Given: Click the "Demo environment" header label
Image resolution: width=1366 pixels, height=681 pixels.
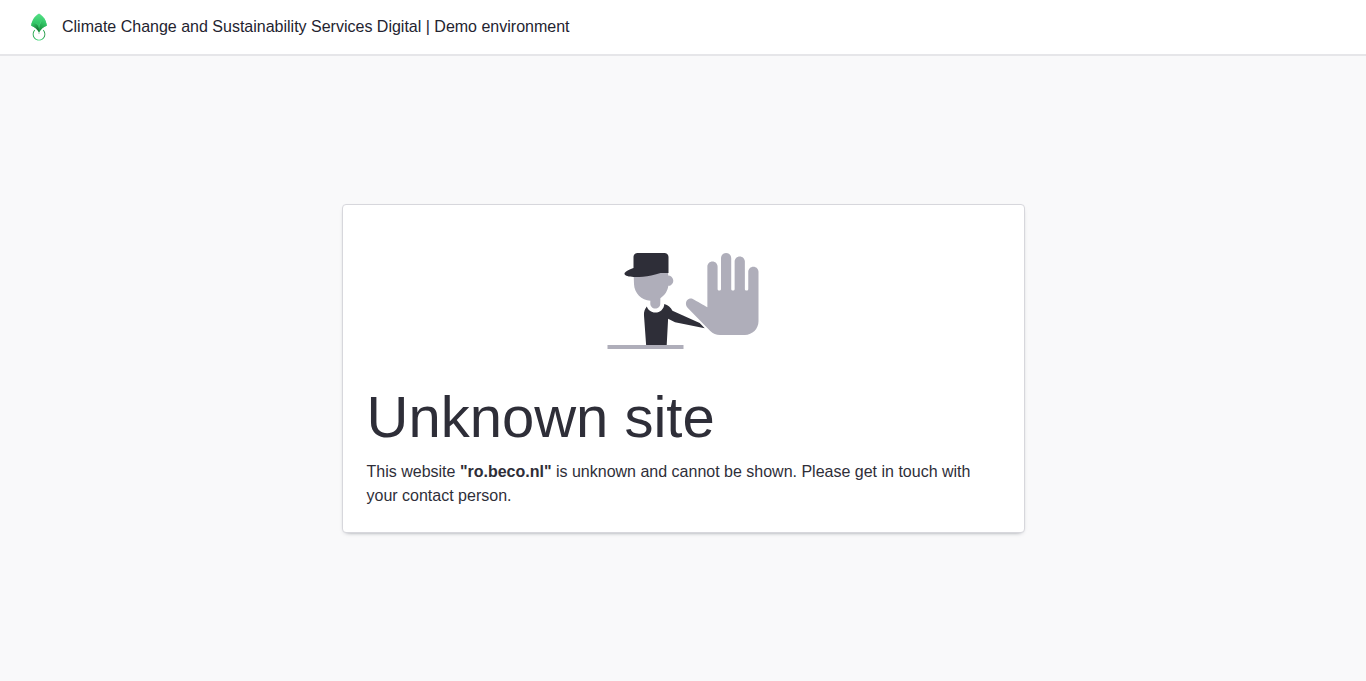Looking at the screenshot, I should 502,27.
